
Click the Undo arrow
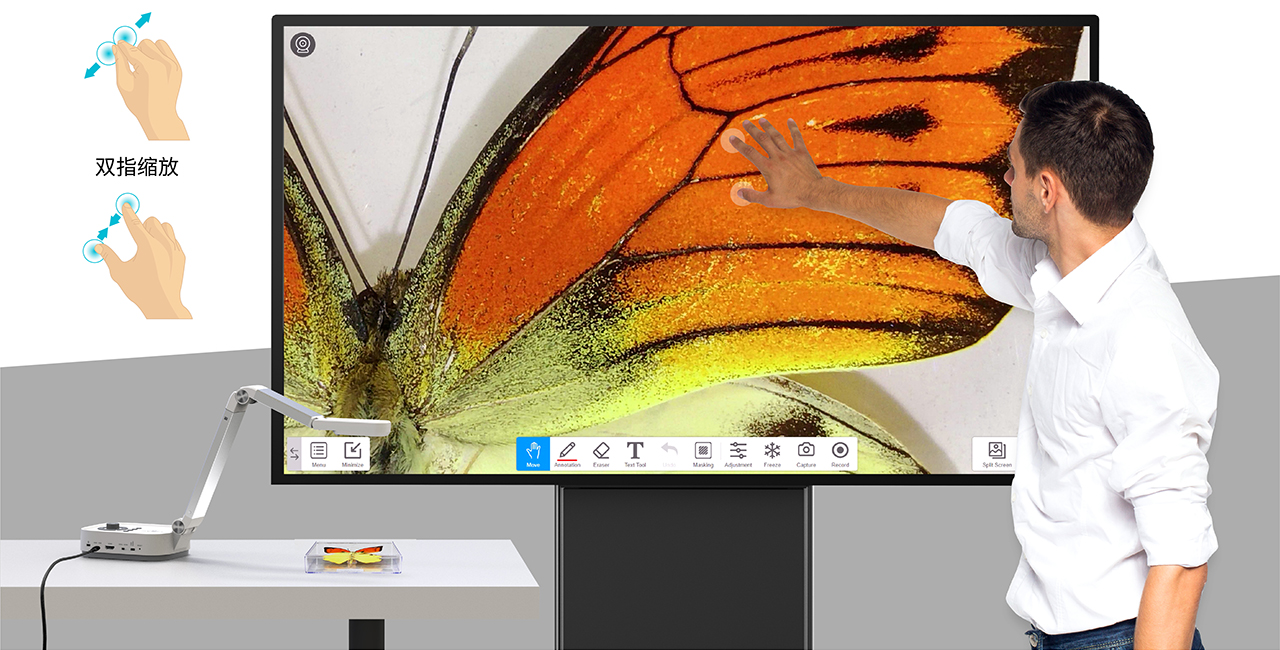click(669, 453)
